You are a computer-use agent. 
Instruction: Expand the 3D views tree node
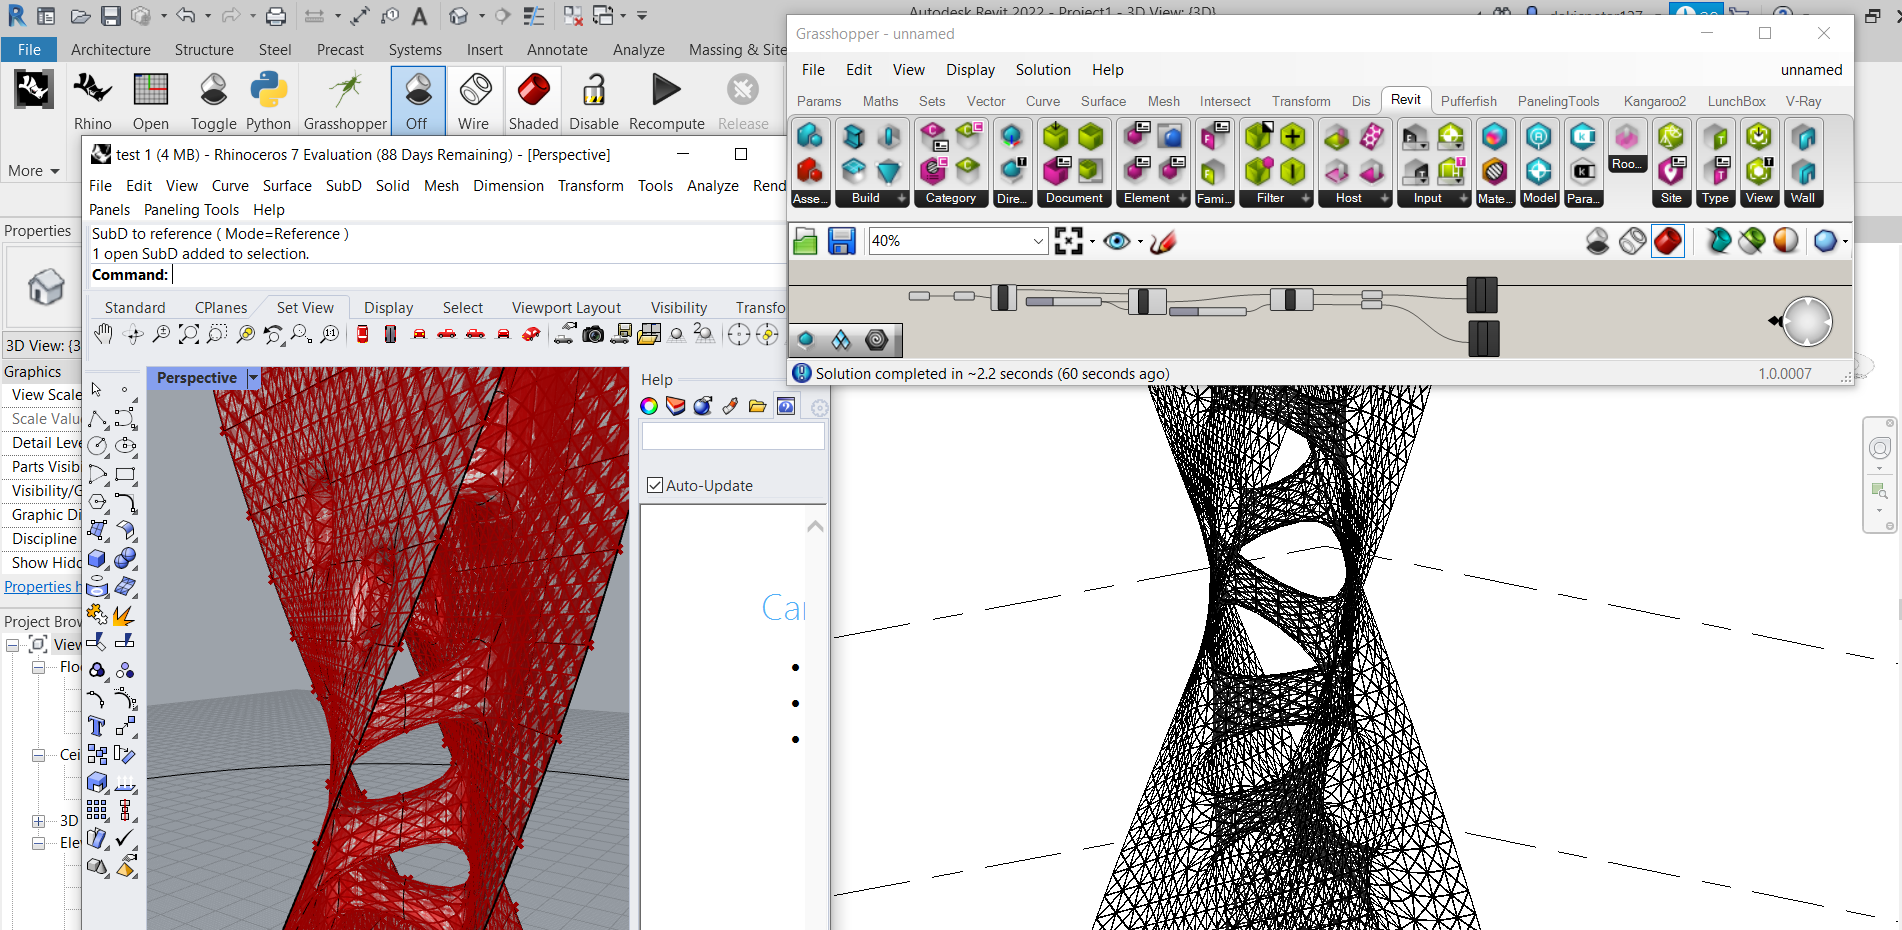coord(38,821)
